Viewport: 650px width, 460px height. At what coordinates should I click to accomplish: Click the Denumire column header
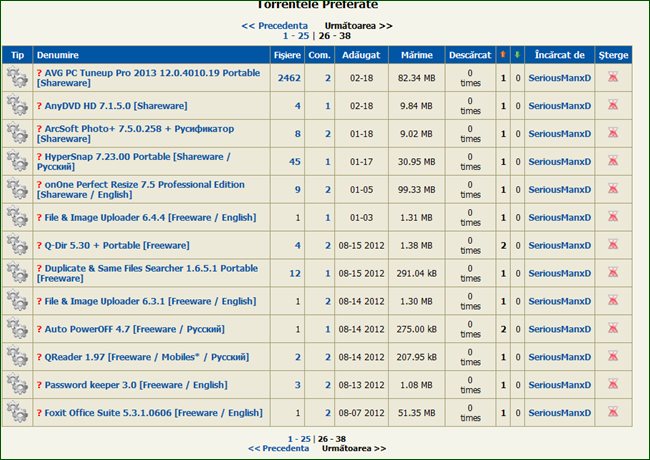pos(58,53)
